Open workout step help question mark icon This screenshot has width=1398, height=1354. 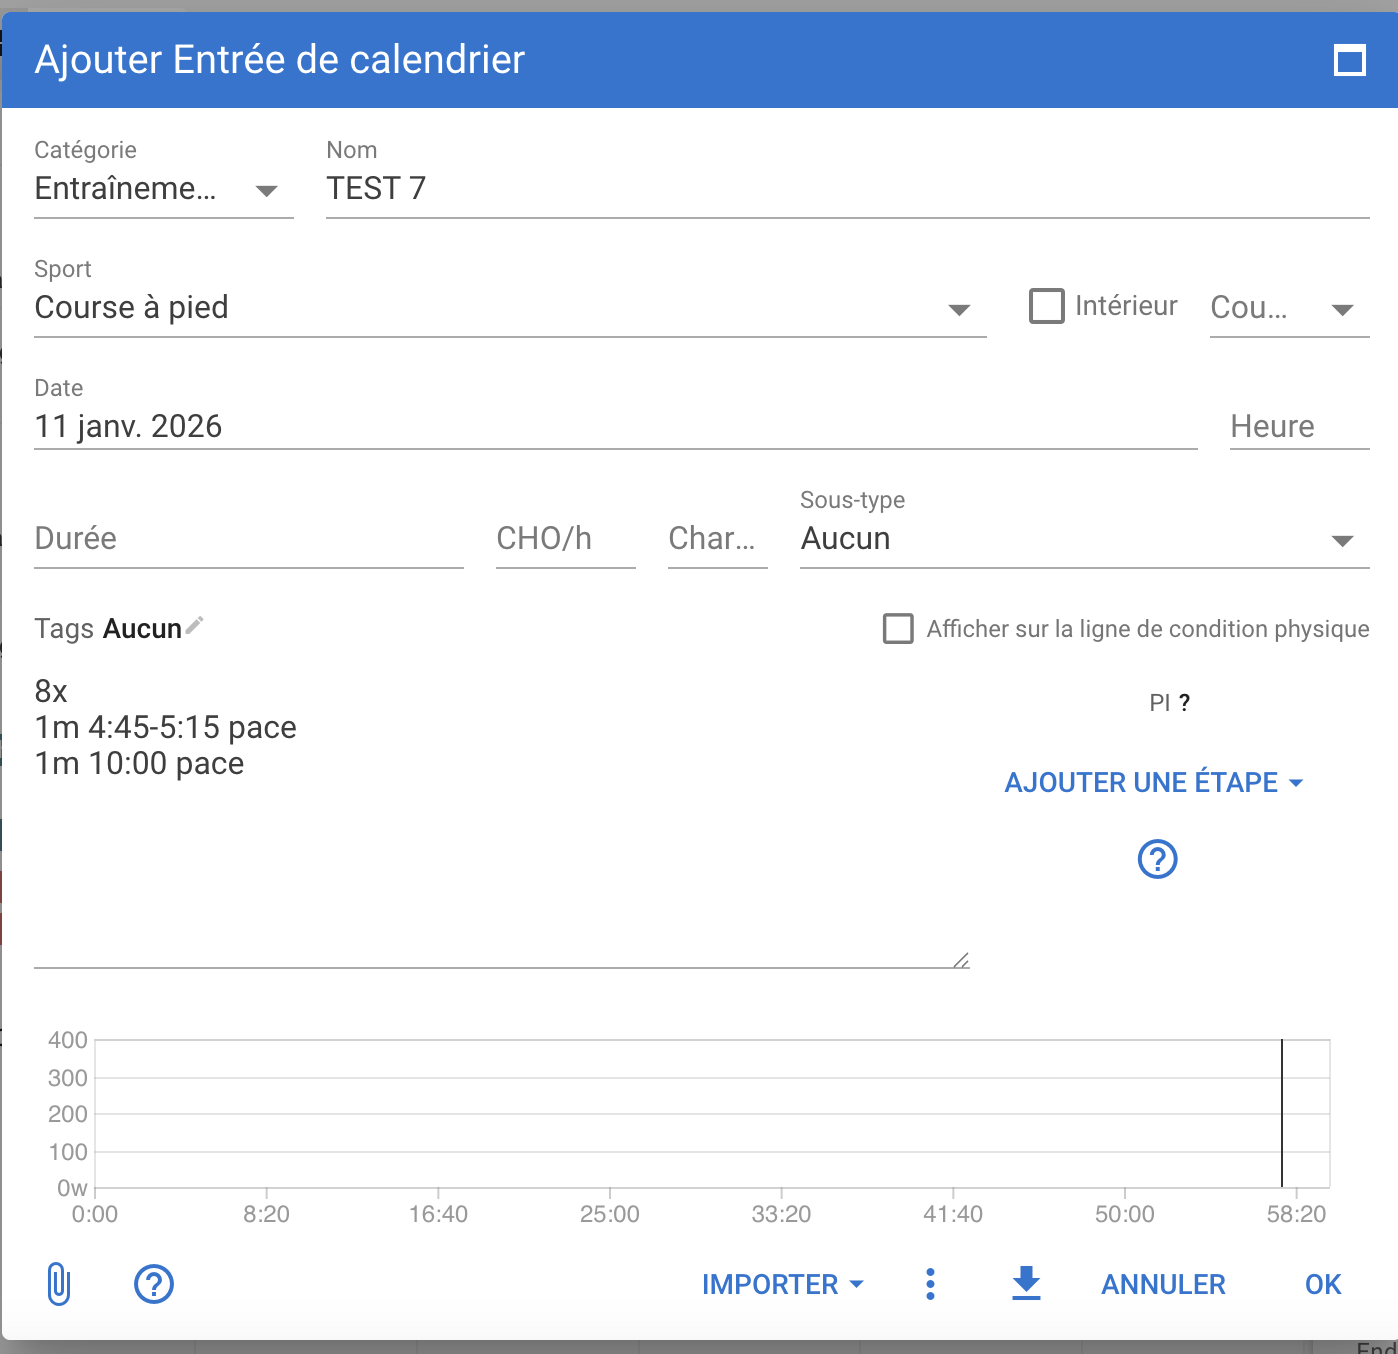(1157, 859)
